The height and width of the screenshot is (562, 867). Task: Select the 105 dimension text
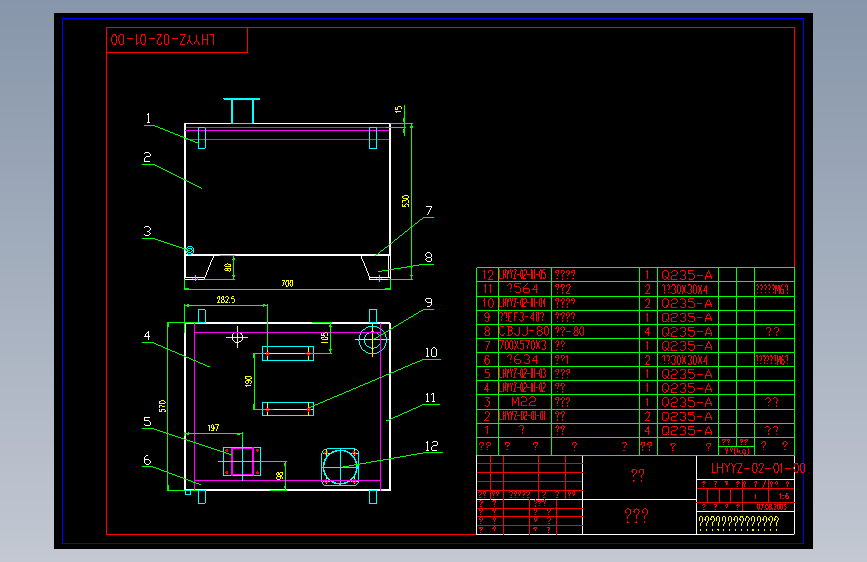(325, 337)
